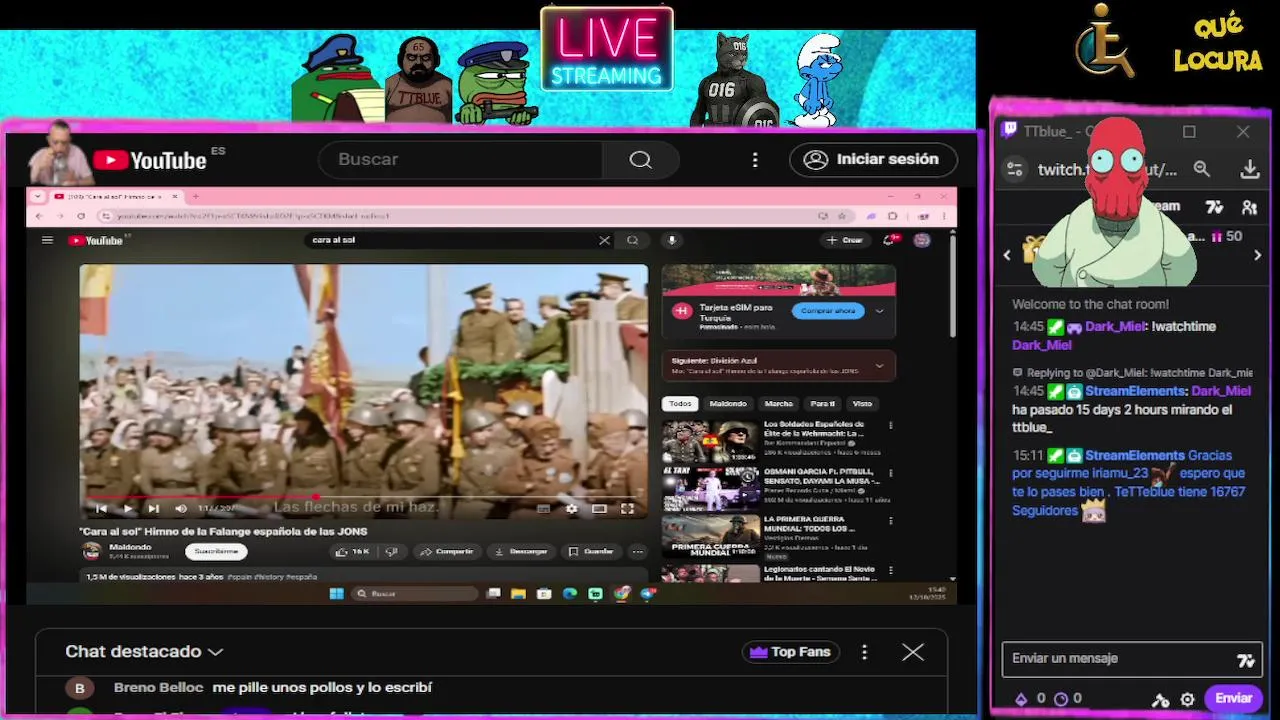The height and width of the screenshot is (720, 1280).
Task: Open the outer YouTube three-dot settings menu
Action: 755,160
